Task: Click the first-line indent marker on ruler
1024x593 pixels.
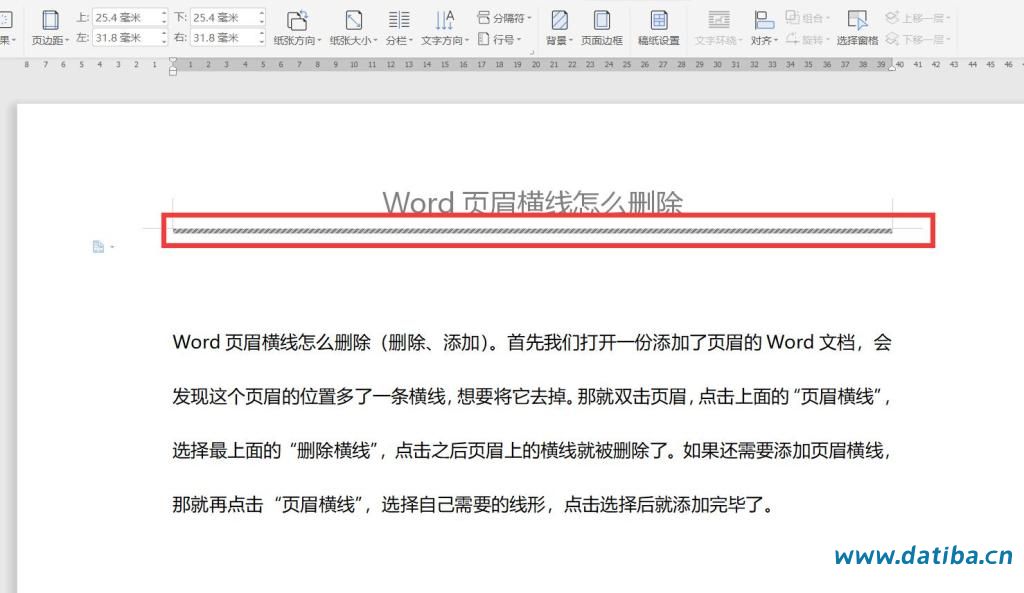Action: (x=172, y=61)
